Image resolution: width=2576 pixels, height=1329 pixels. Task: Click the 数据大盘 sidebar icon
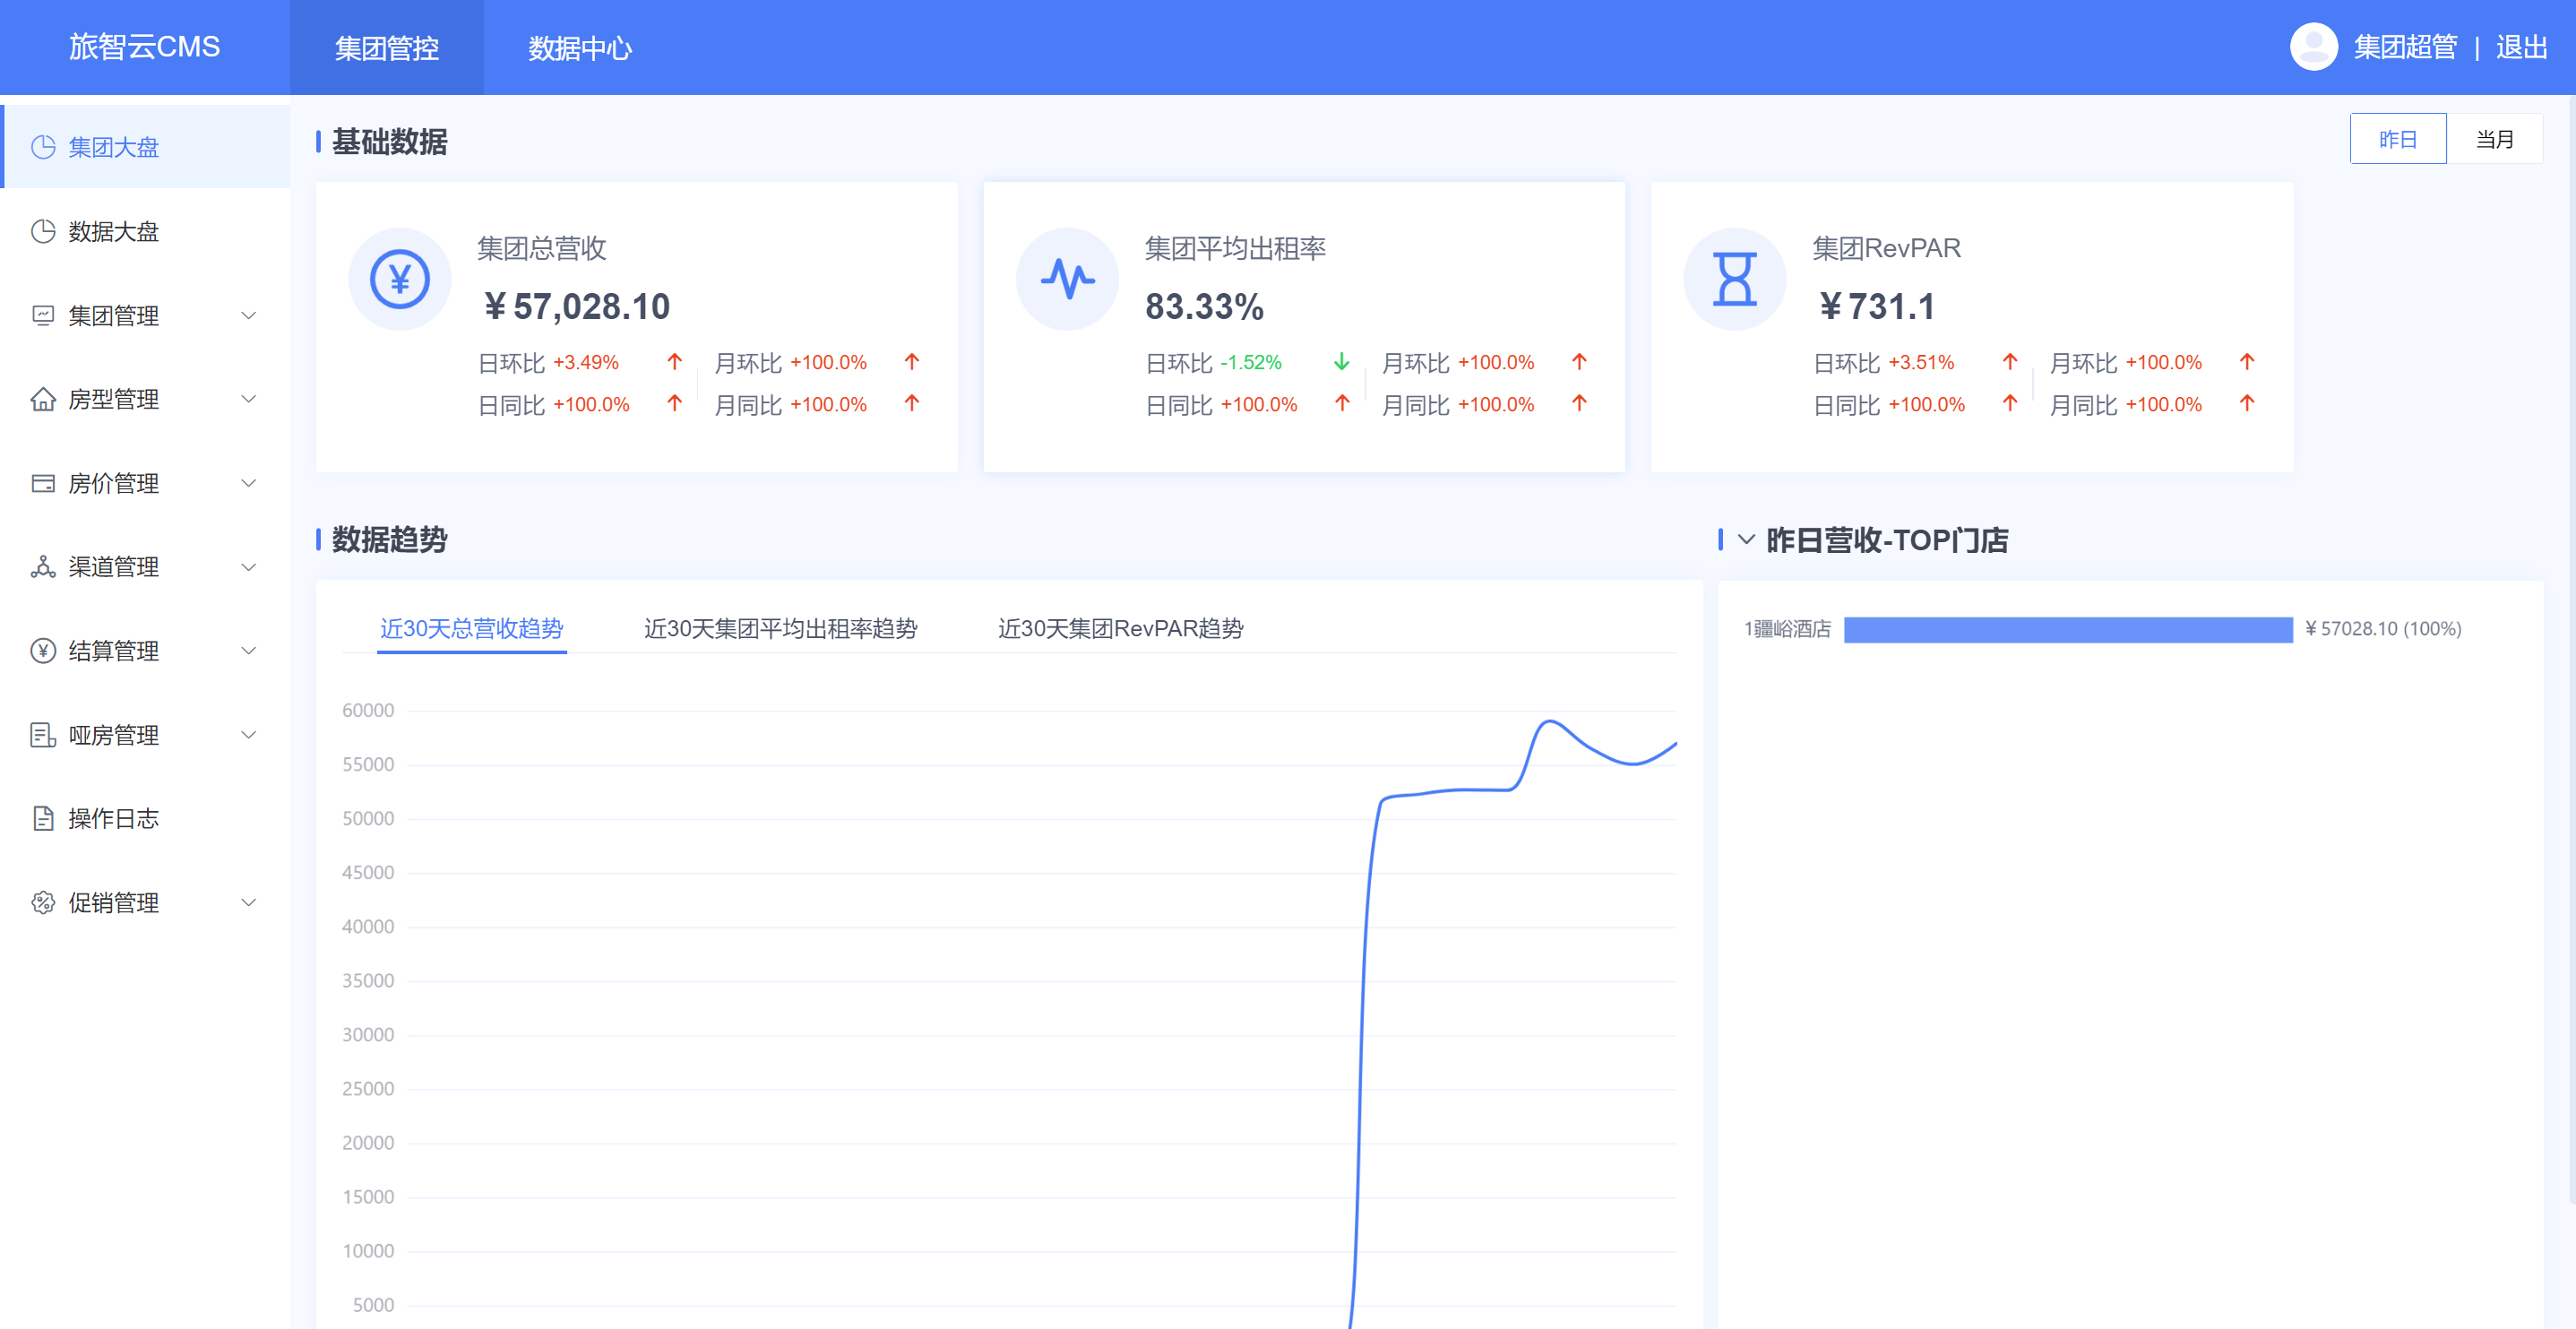click(x=43, y=231)
